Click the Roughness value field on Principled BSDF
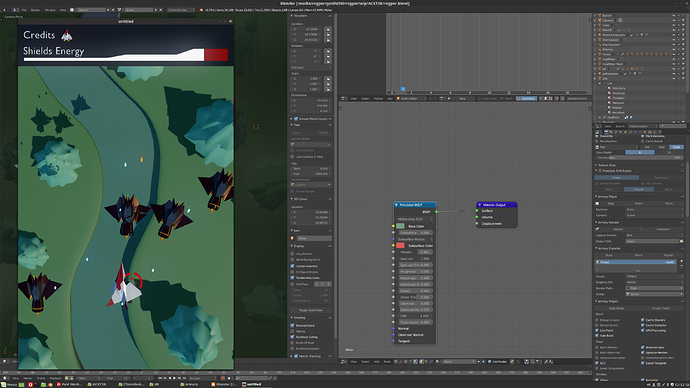690x388 pixels. (415, 271)
